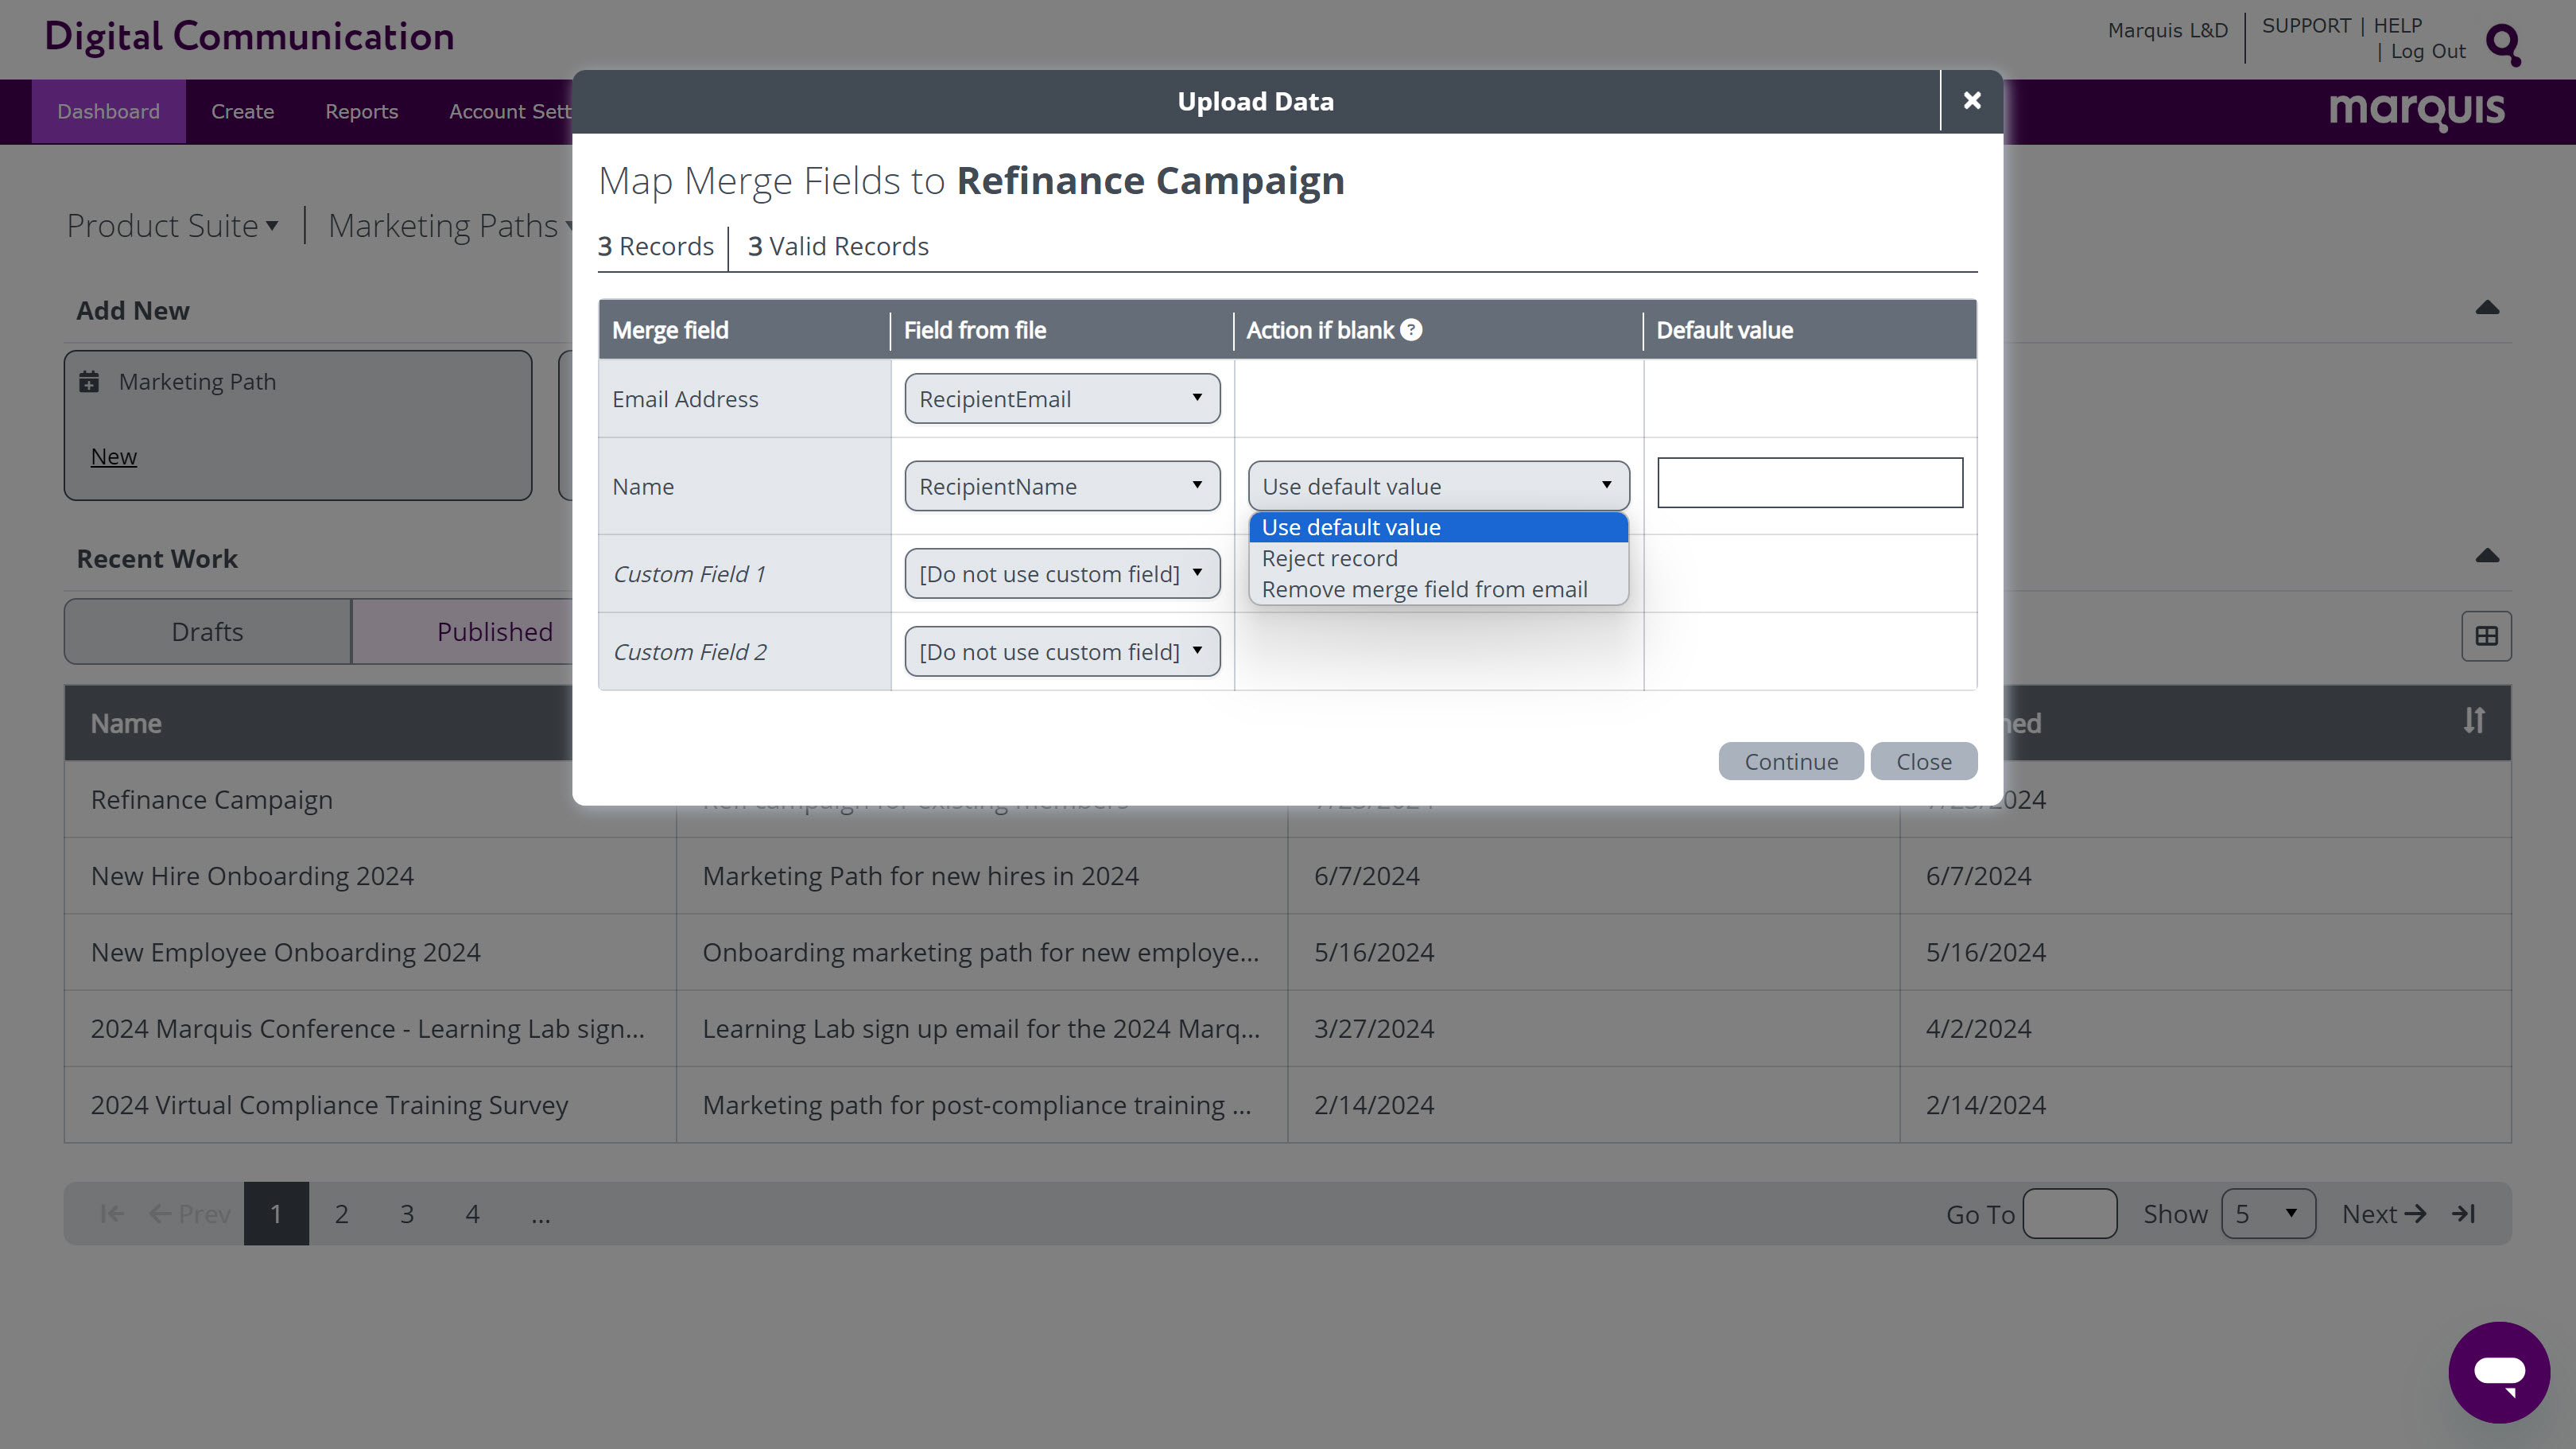Viewport: 2576px width, 1449px height.
Task: Open the Reports menu
Action: point(361,111)
